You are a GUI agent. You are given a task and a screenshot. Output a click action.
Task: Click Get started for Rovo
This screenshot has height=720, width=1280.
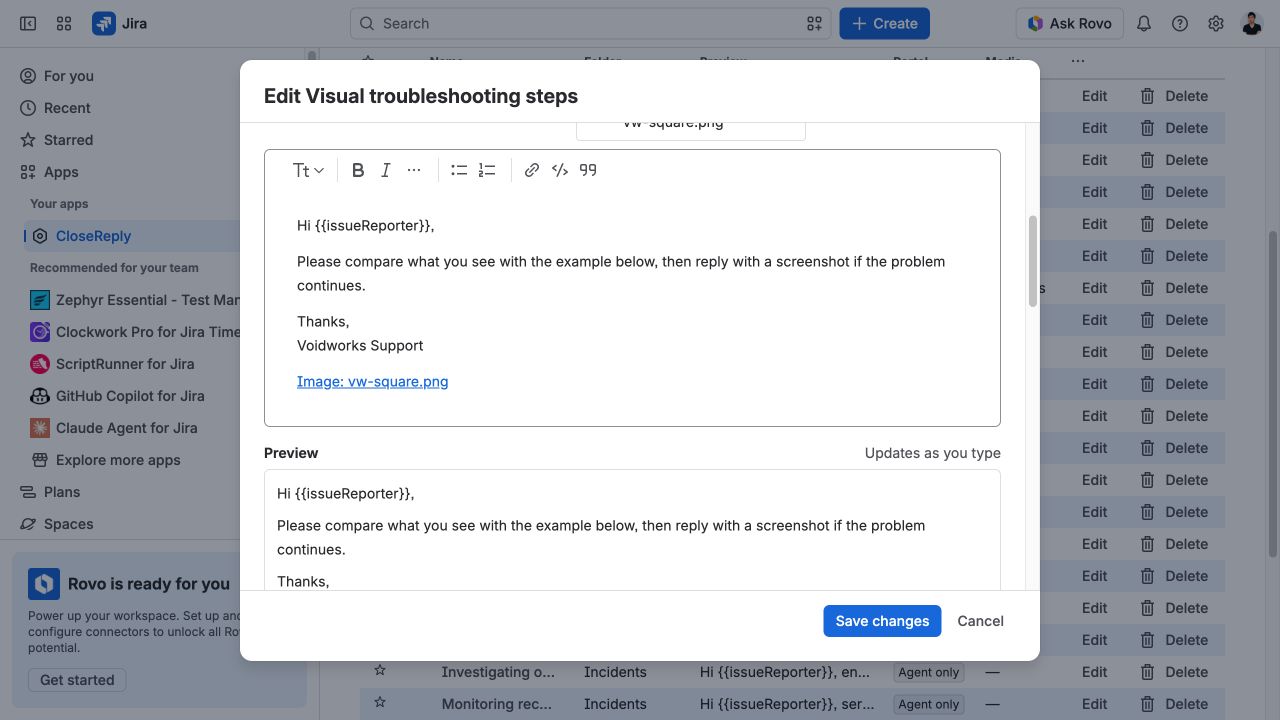click(77, 680)
